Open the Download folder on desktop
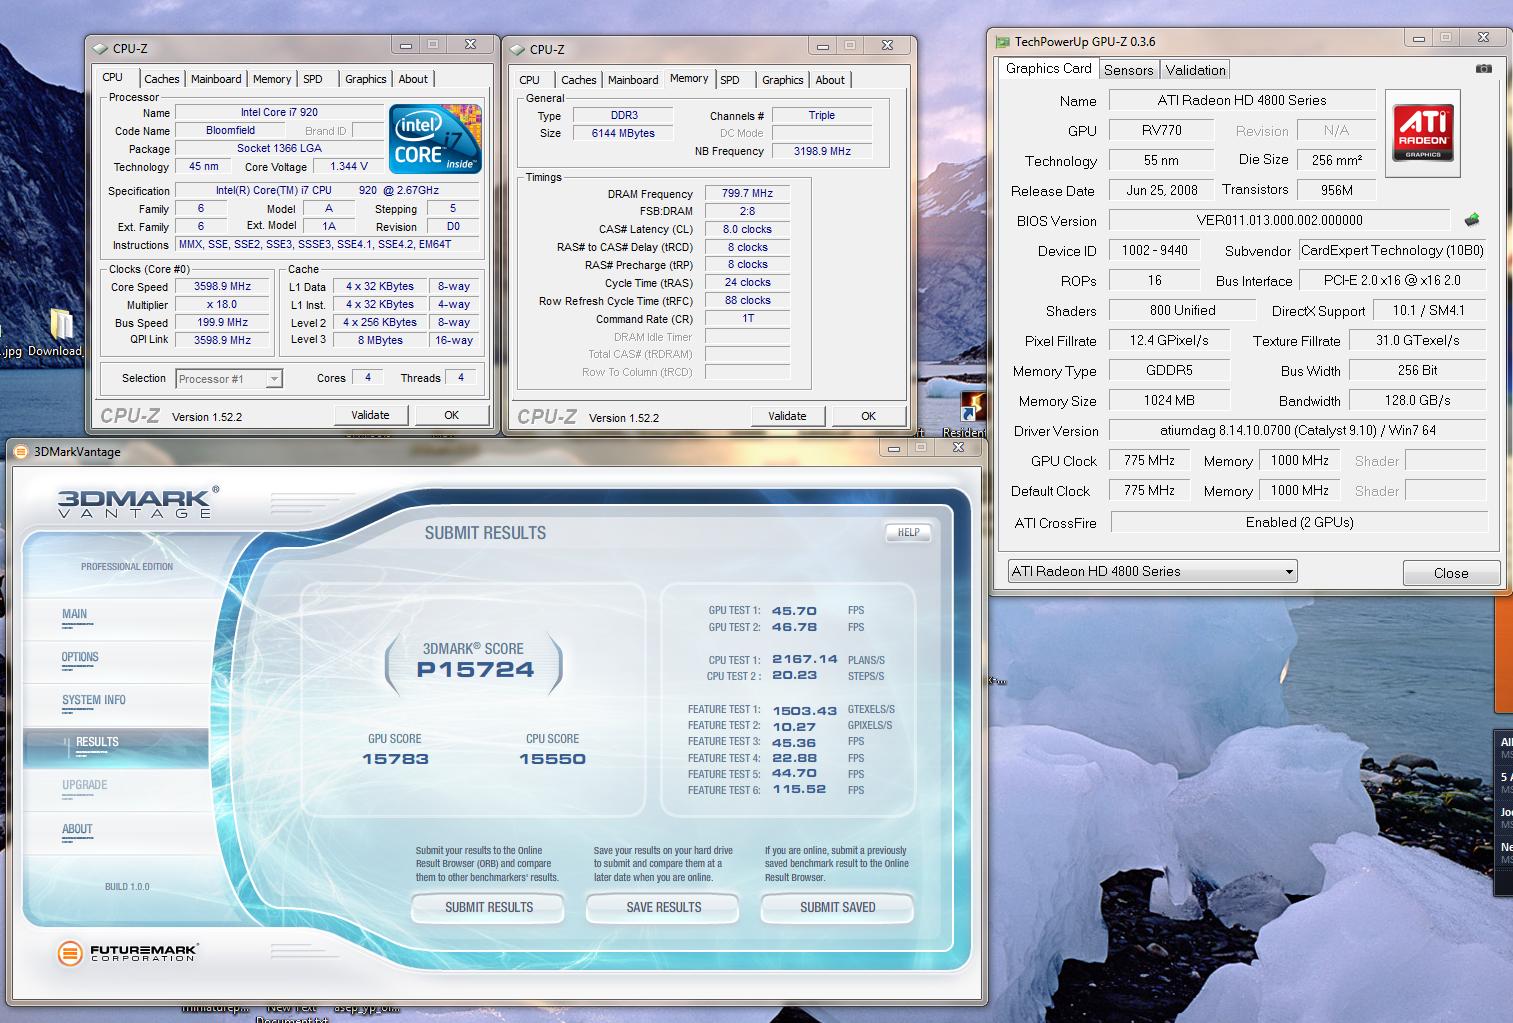Image resolution: width=1513 pixels, height=1023 pixels. click(59, 333)
